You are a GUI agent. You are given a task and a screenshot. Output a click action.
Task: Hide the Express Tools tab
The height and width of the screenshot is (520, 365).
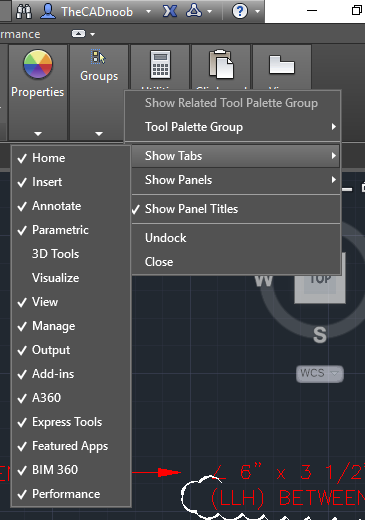coord(71,422)
